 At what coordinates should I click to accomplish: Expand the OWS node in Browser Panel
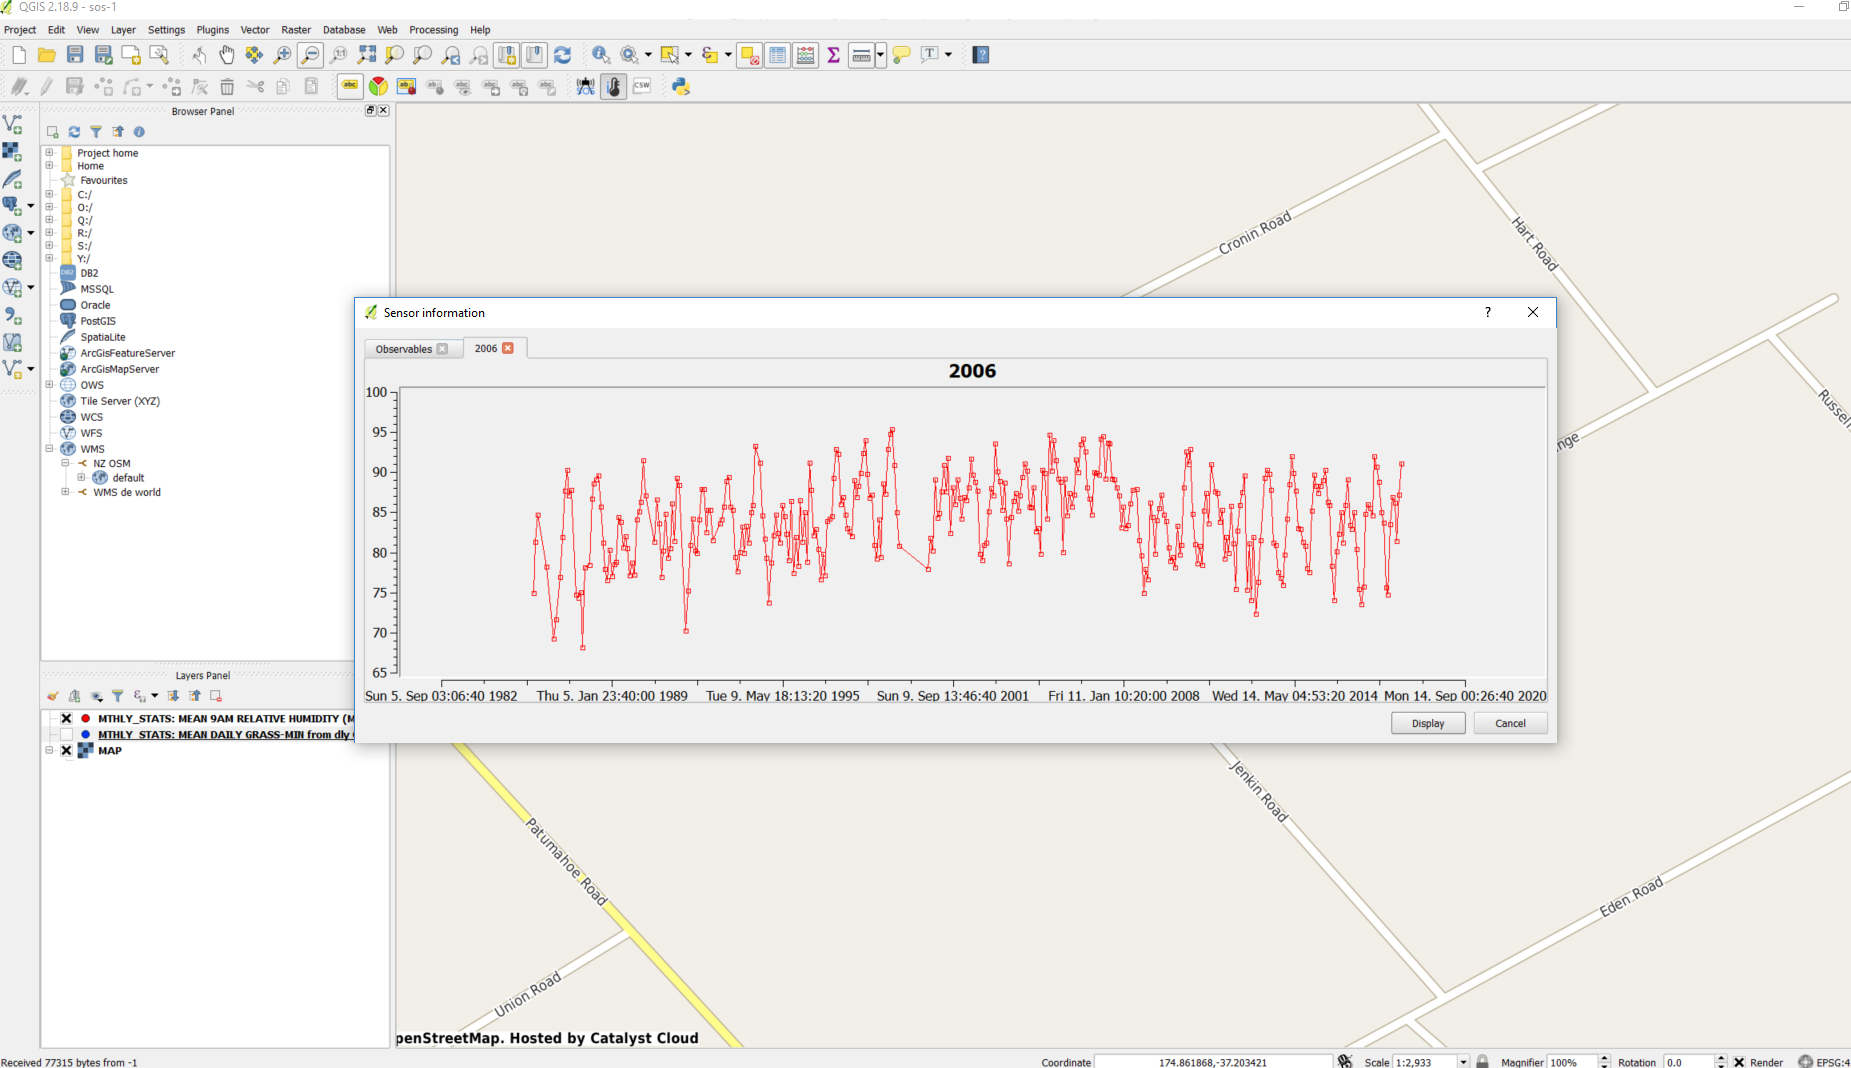(49, 384)
